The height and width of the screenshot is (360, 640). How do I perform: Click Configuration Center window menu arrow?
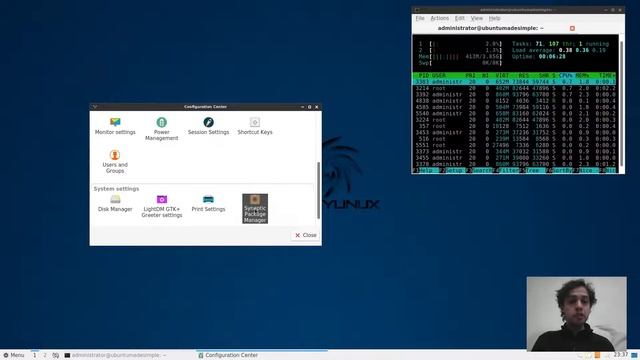[95, 107]
